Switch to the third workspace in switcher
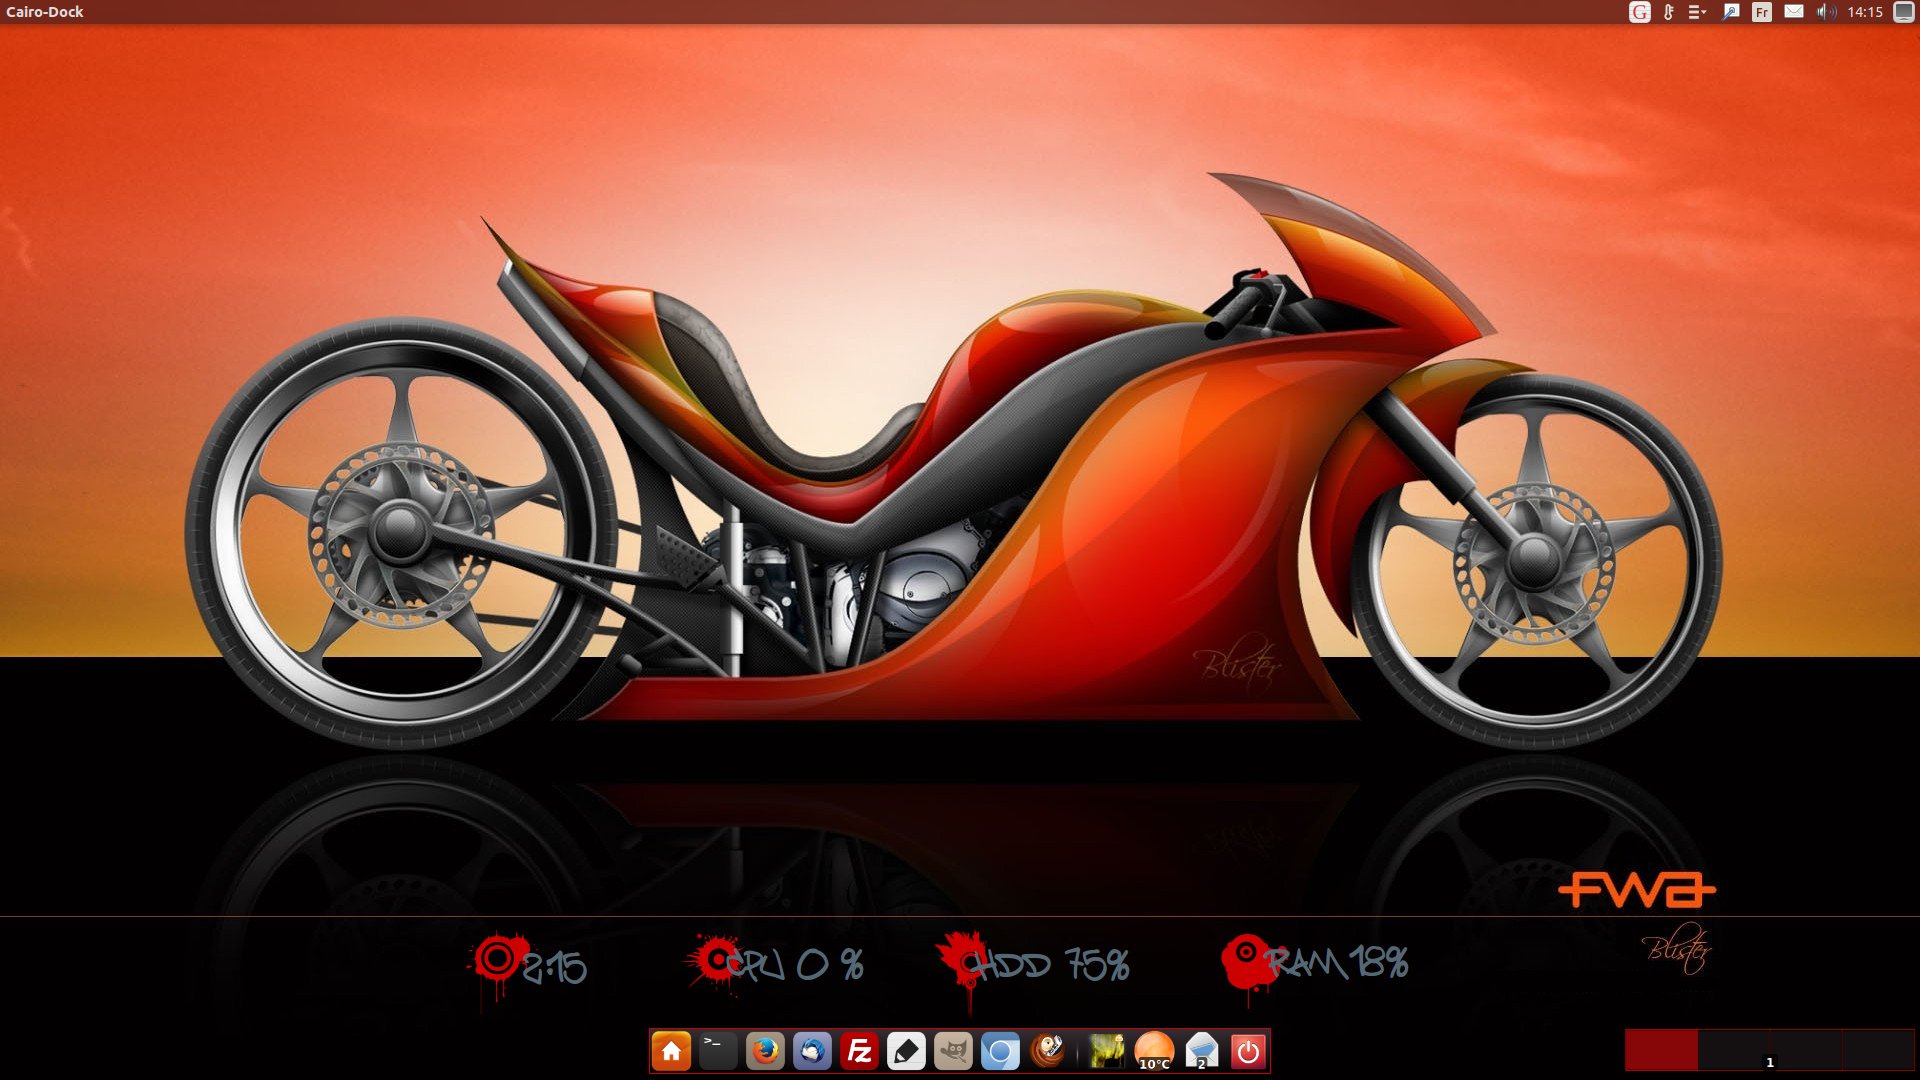The width and height of the screenshot is (1920, 1080). click(1806, 1050)
